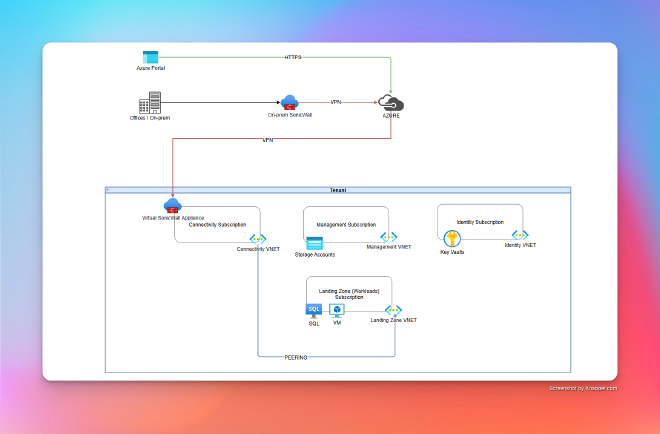Click the HTTPS connector label
Image resolution: width=660 pixels, height=434 pixels.
click(293, 57)
